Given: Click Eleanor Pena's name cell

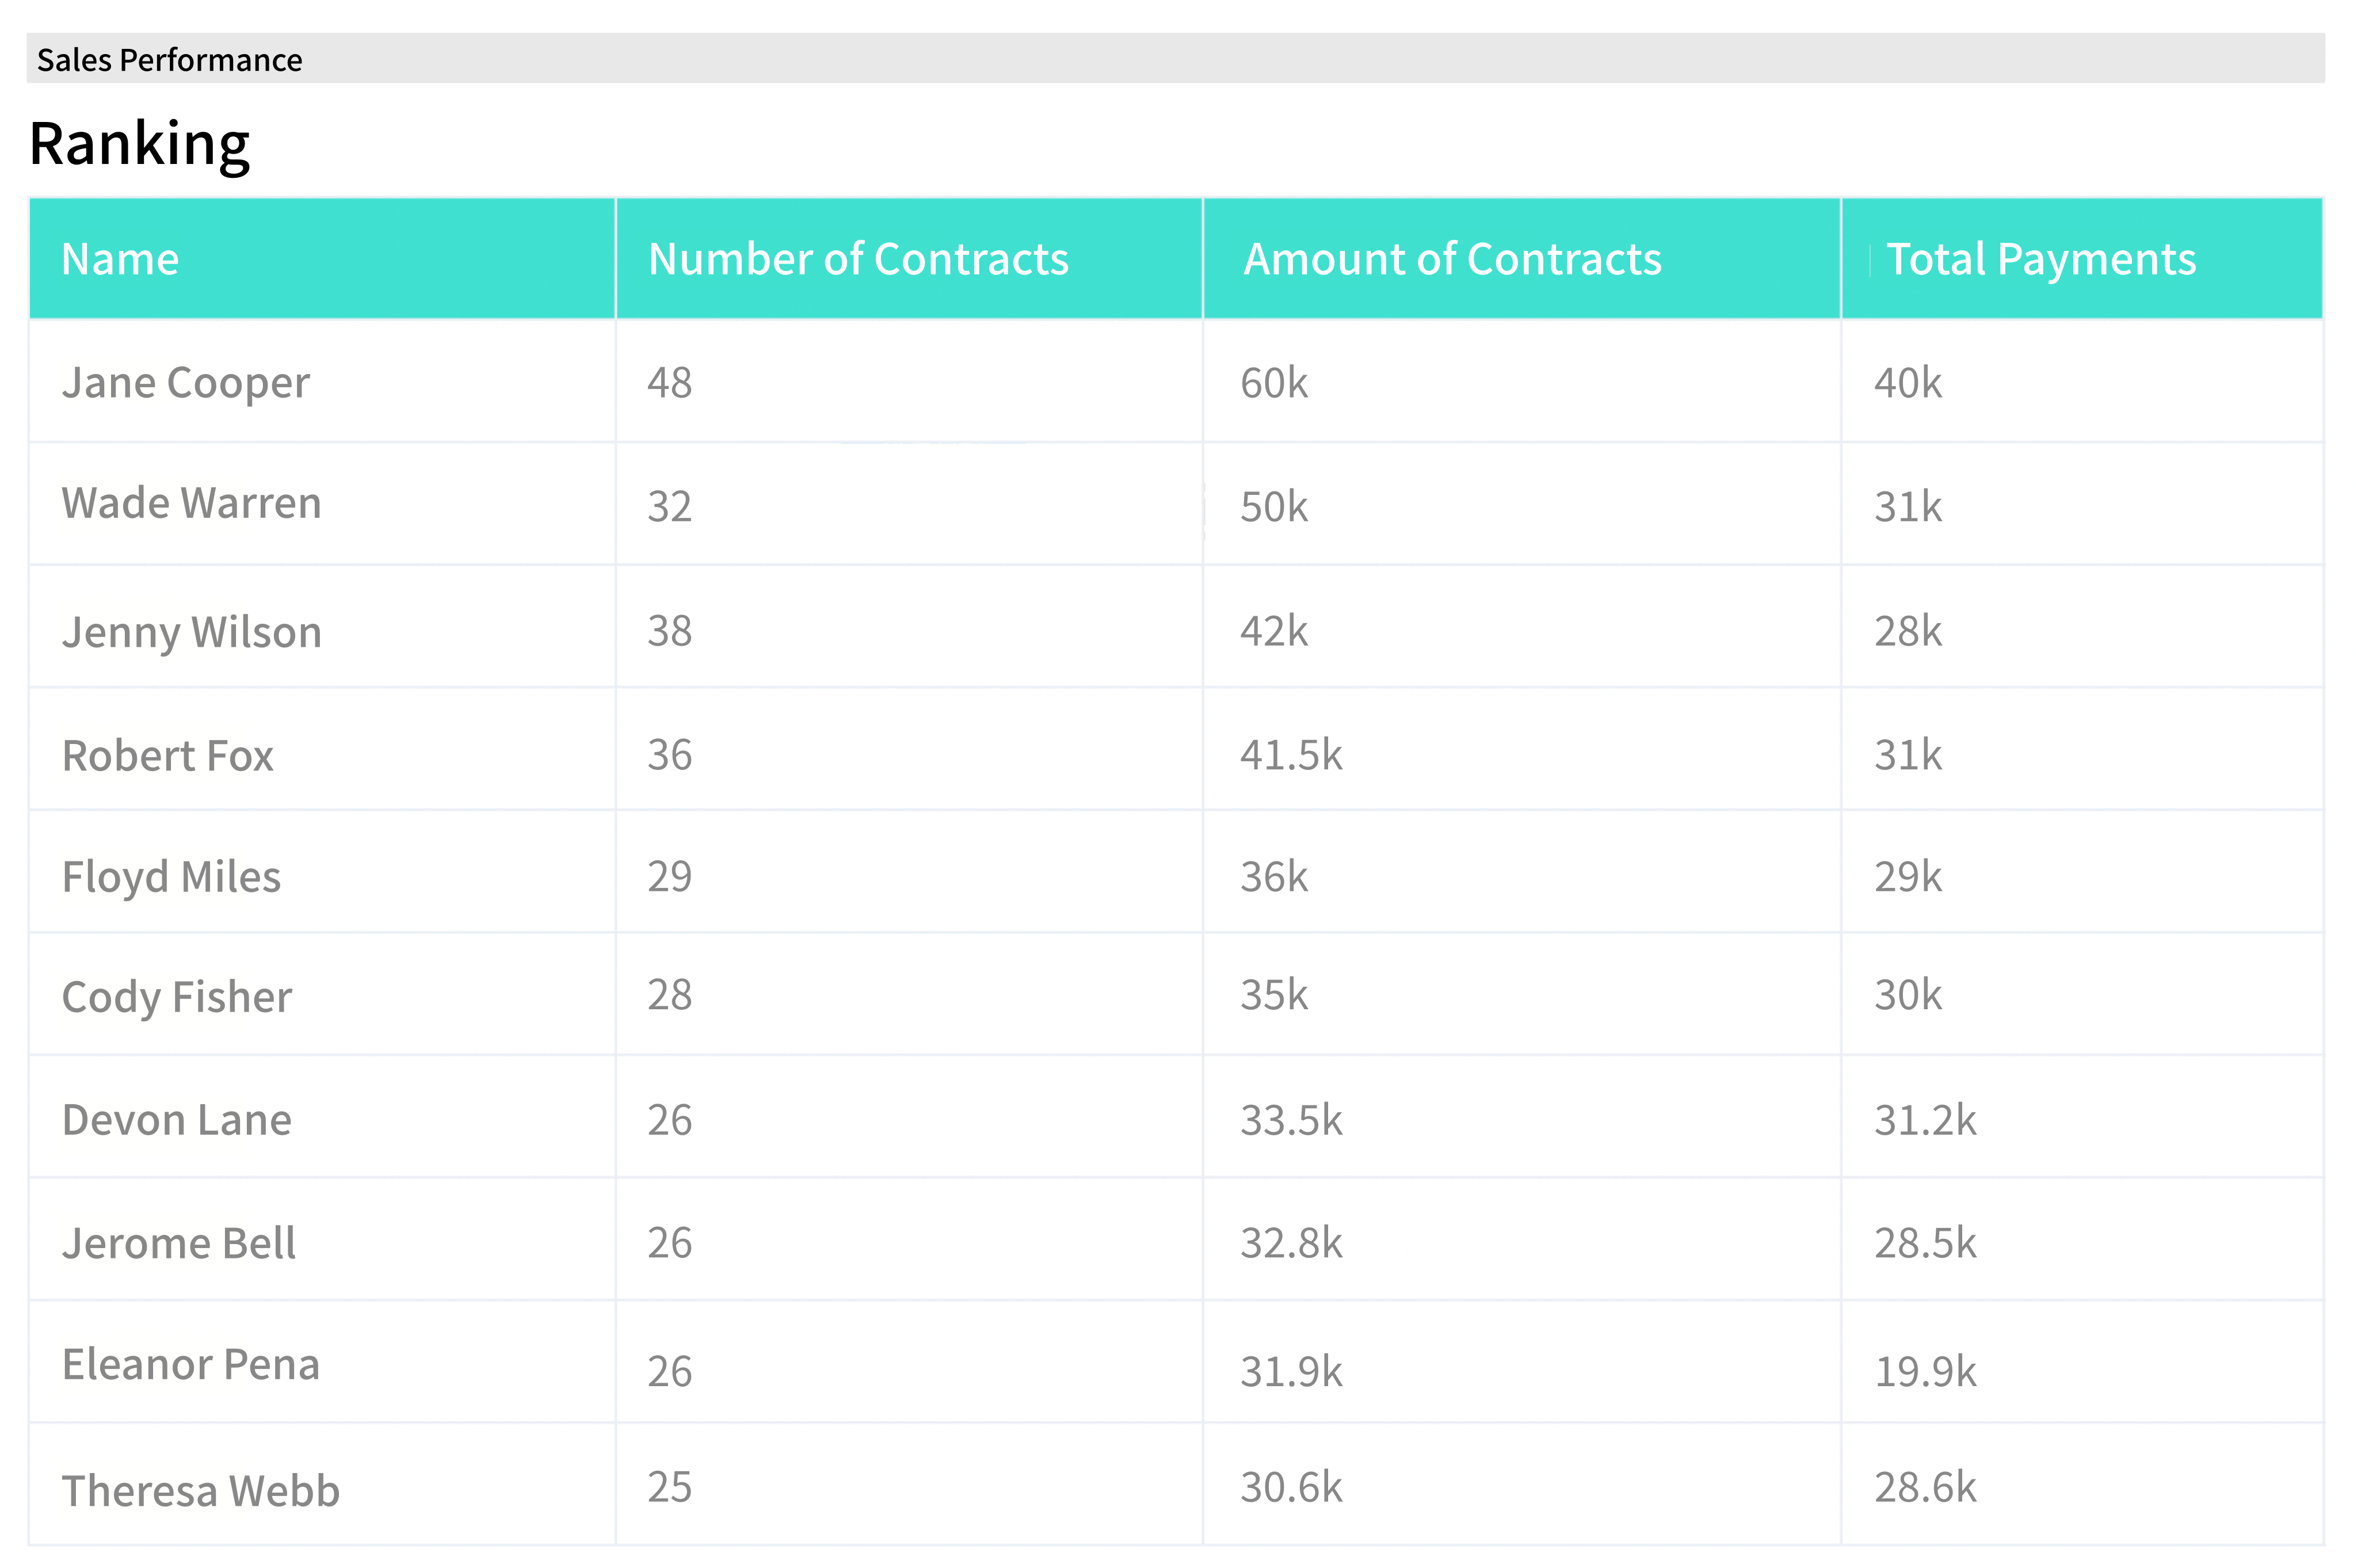Looking at the screenshot, I should click(x=191, y=1365).
